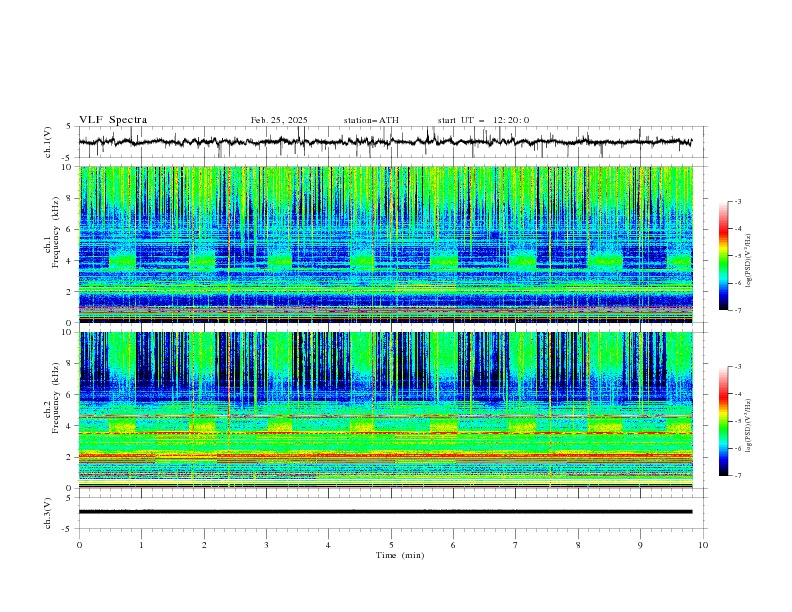Click the "7" tick on the time axis
792x612 pixels.
[x=516, y=545]
